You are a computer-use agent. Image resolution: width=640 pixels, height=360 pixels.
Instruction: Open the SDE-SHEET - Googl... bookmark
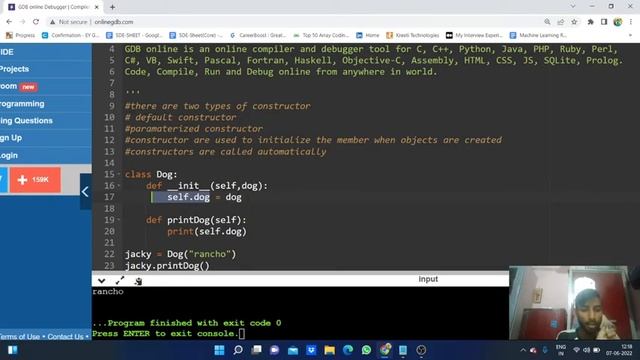pyautogui.click(x=134, y=36)
